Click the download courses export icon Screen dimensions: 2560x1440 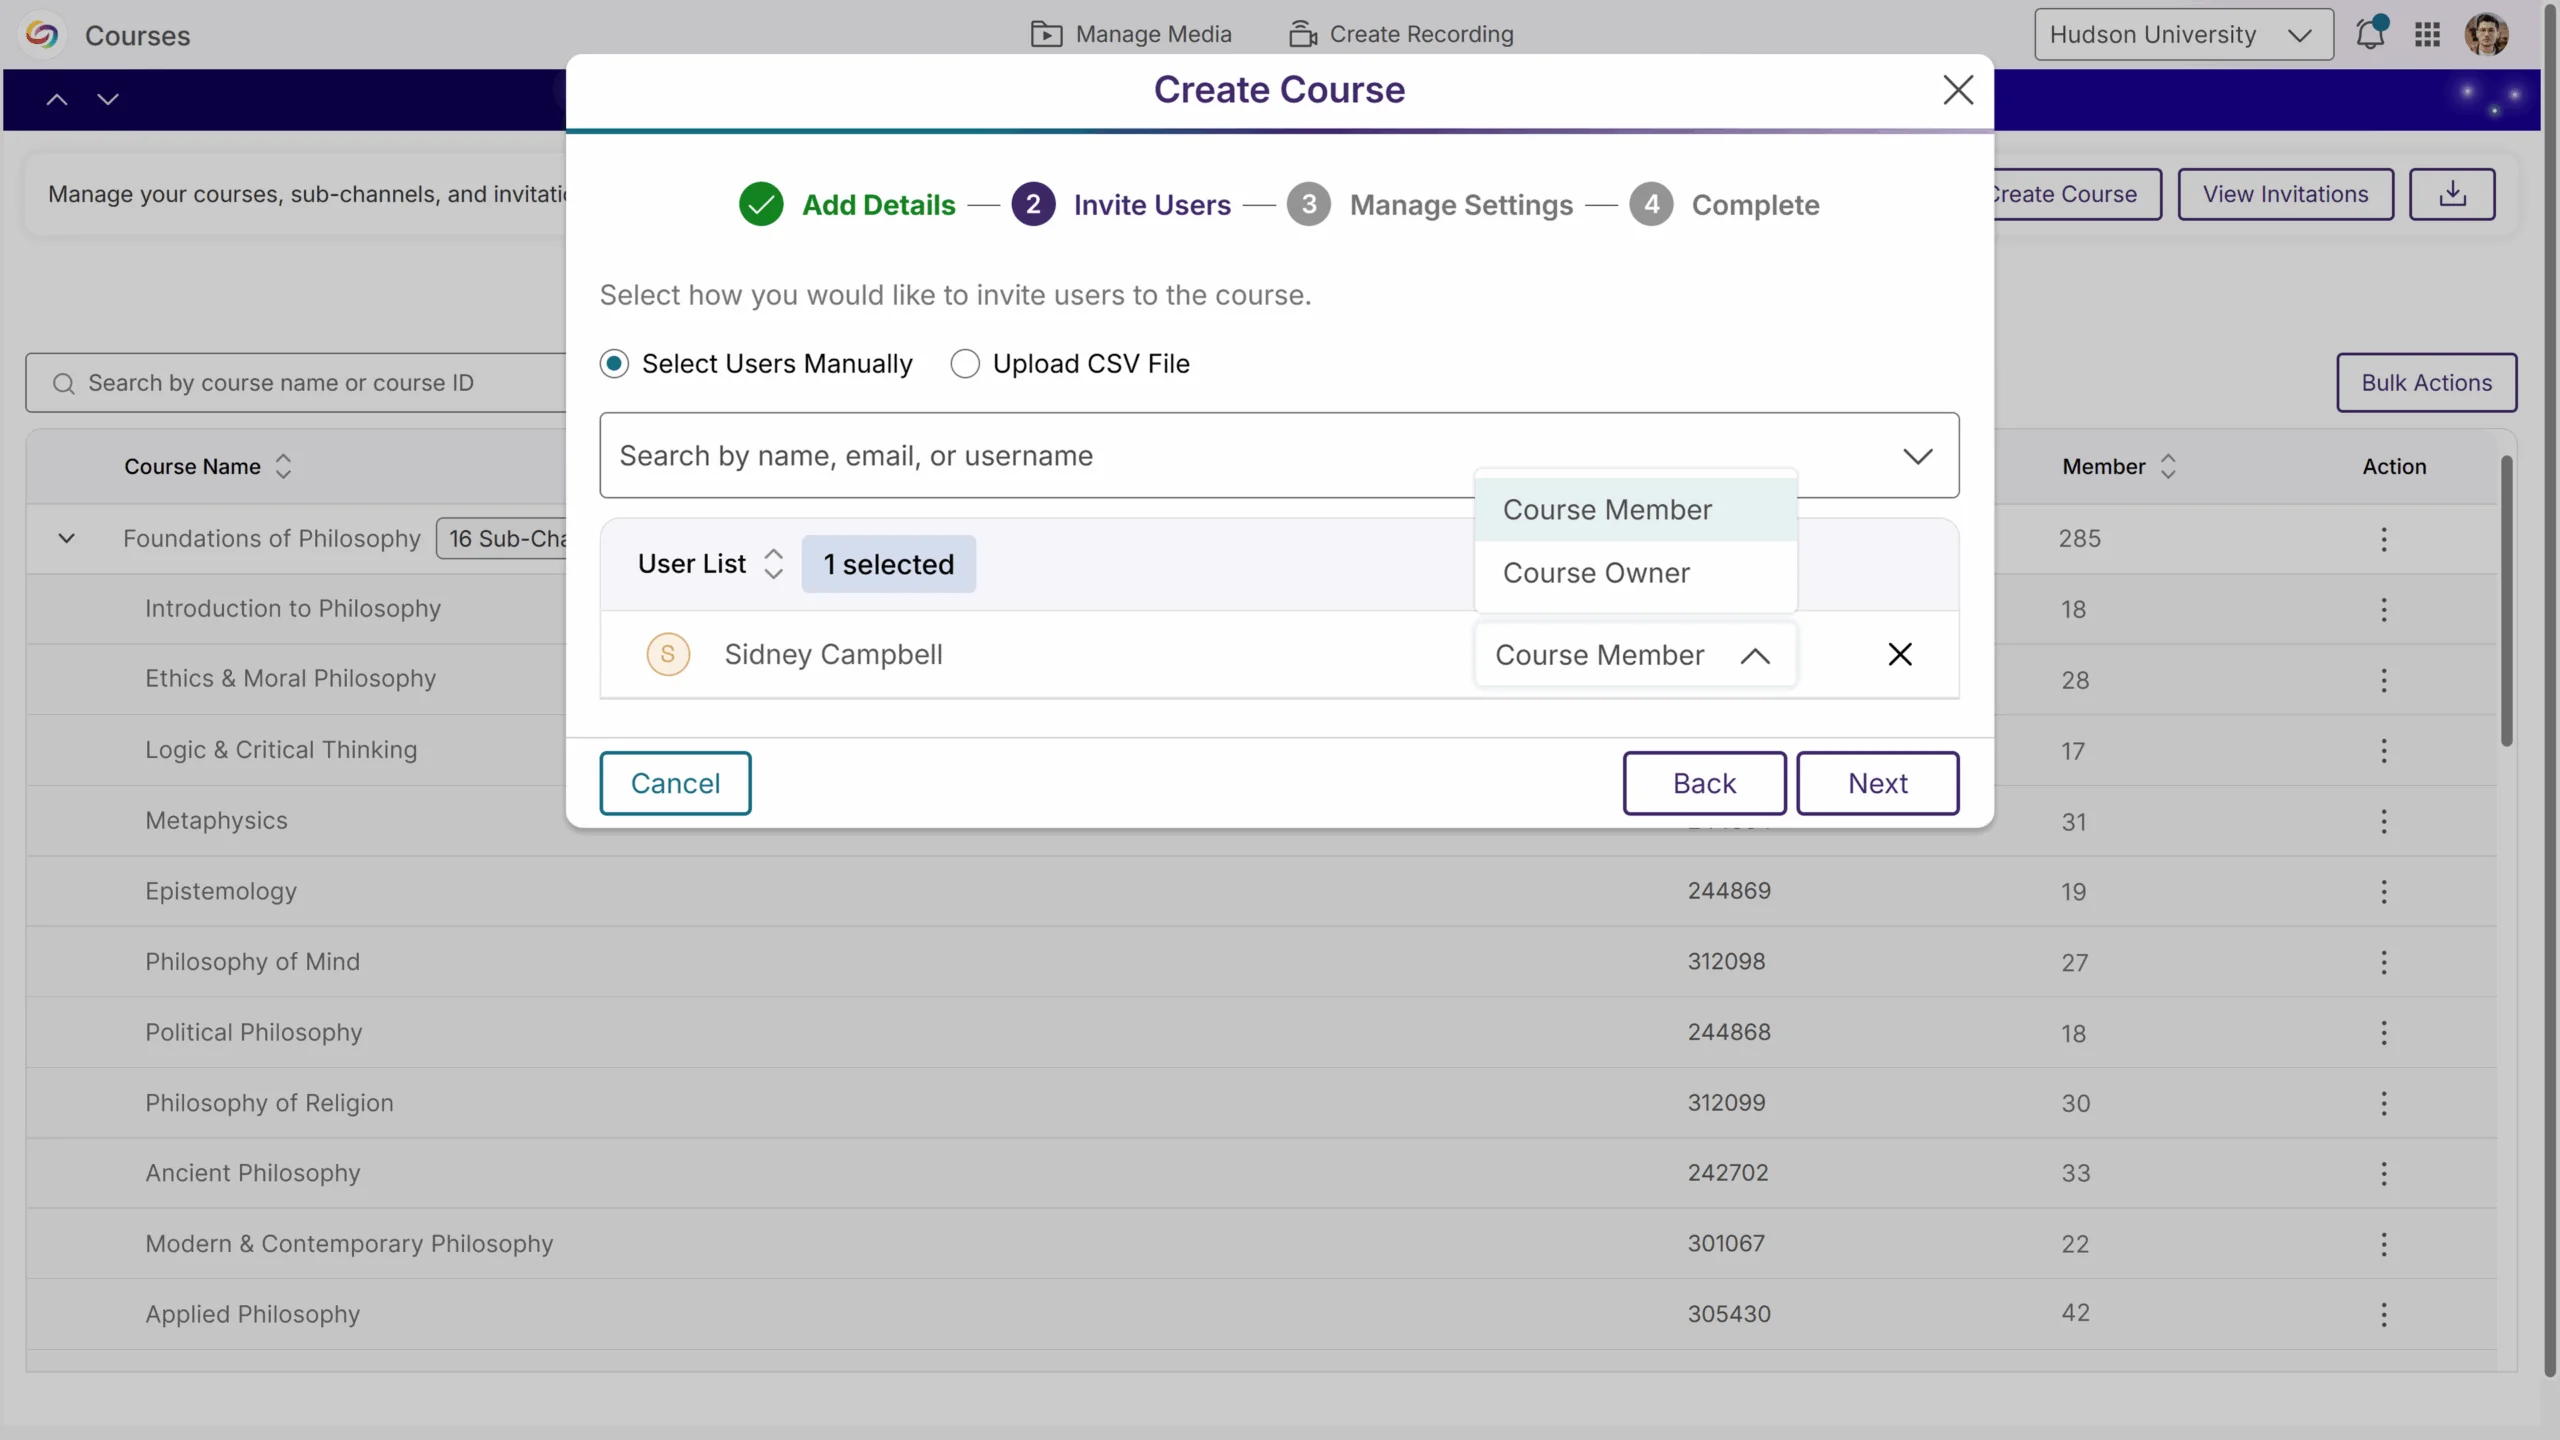2452,193
